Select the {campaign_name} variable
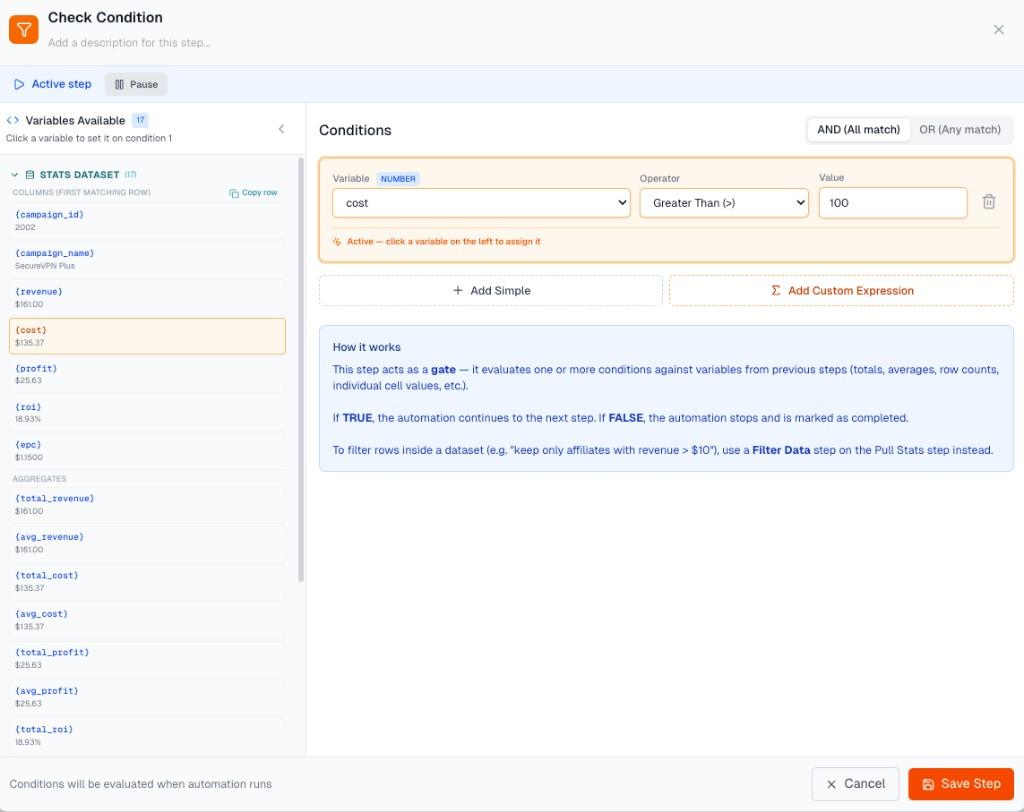This screenshot has height=812, width=1024. [x=148, y=259]
